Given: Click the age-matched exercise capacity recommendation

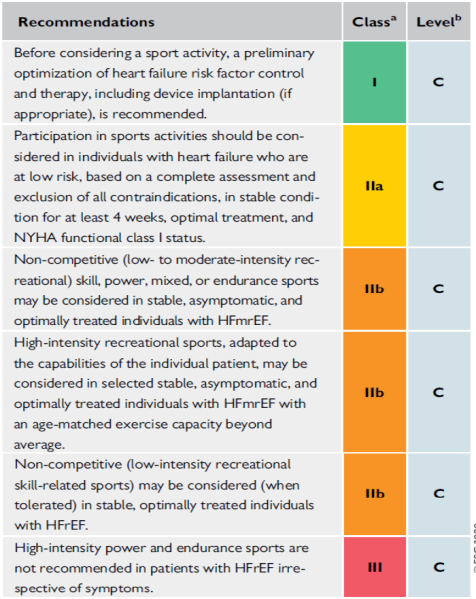Looking at the screenshot, I should [165, 393].
